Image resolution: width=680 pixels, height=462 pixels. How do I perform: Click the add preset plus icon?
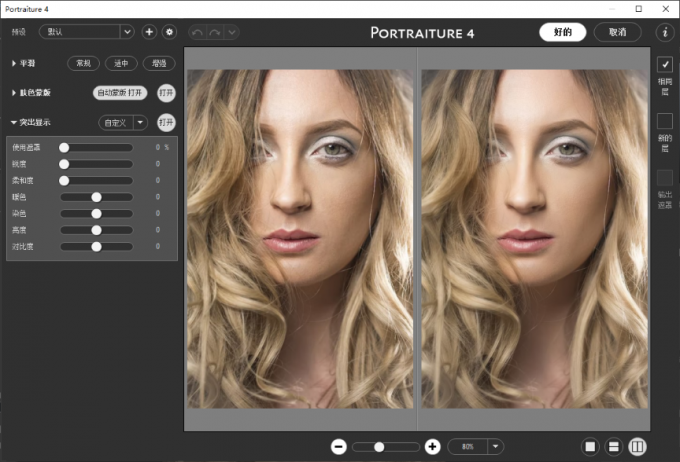coord(149,32)
